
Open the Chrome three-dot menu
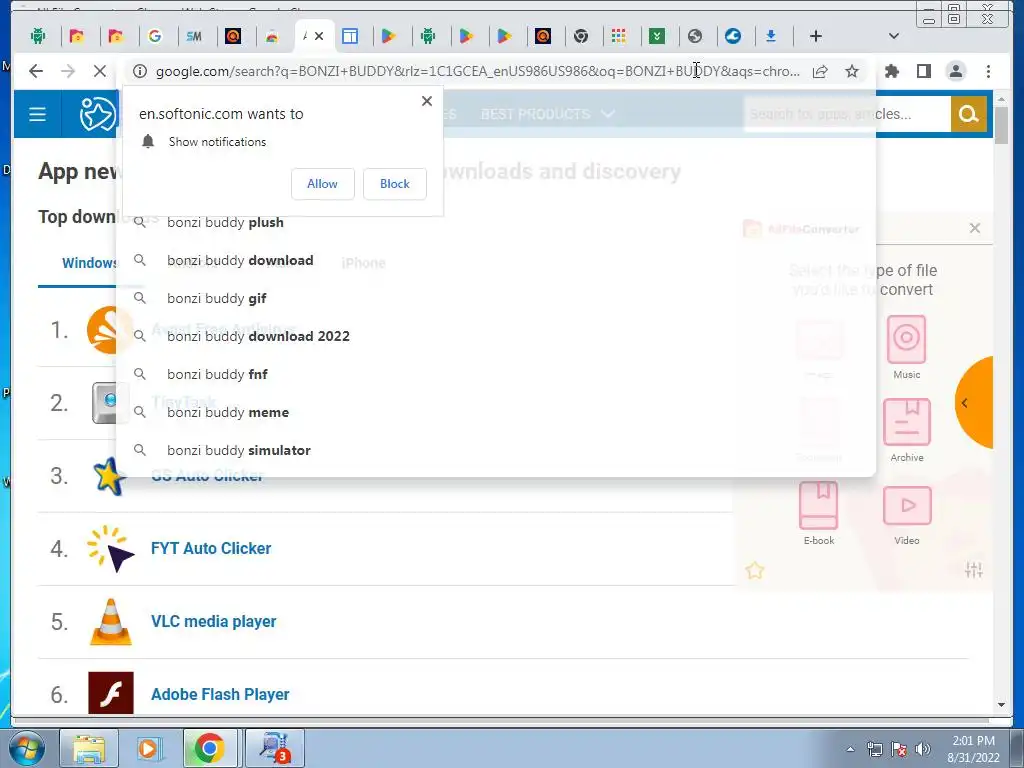[988, 71]
